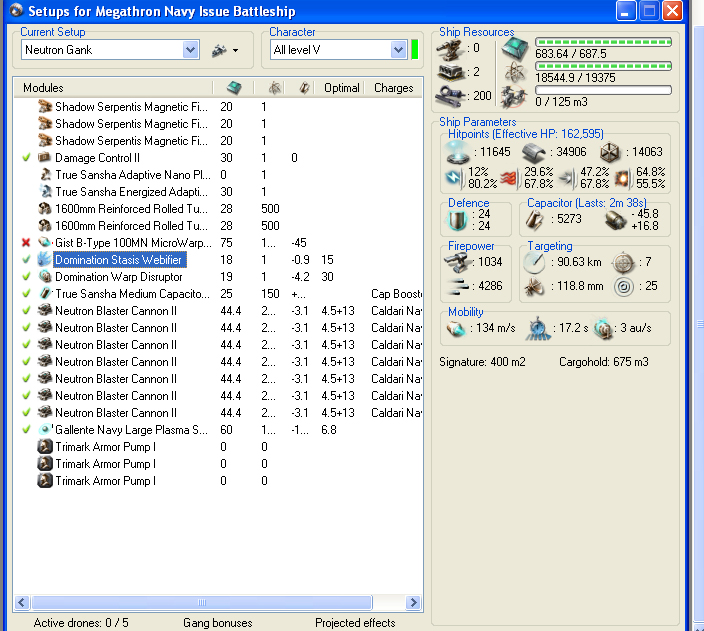This screenshot has height=631, width=704.
Task: Click the sensor strength icon showing 25
Action: click(x=624, y=286)
